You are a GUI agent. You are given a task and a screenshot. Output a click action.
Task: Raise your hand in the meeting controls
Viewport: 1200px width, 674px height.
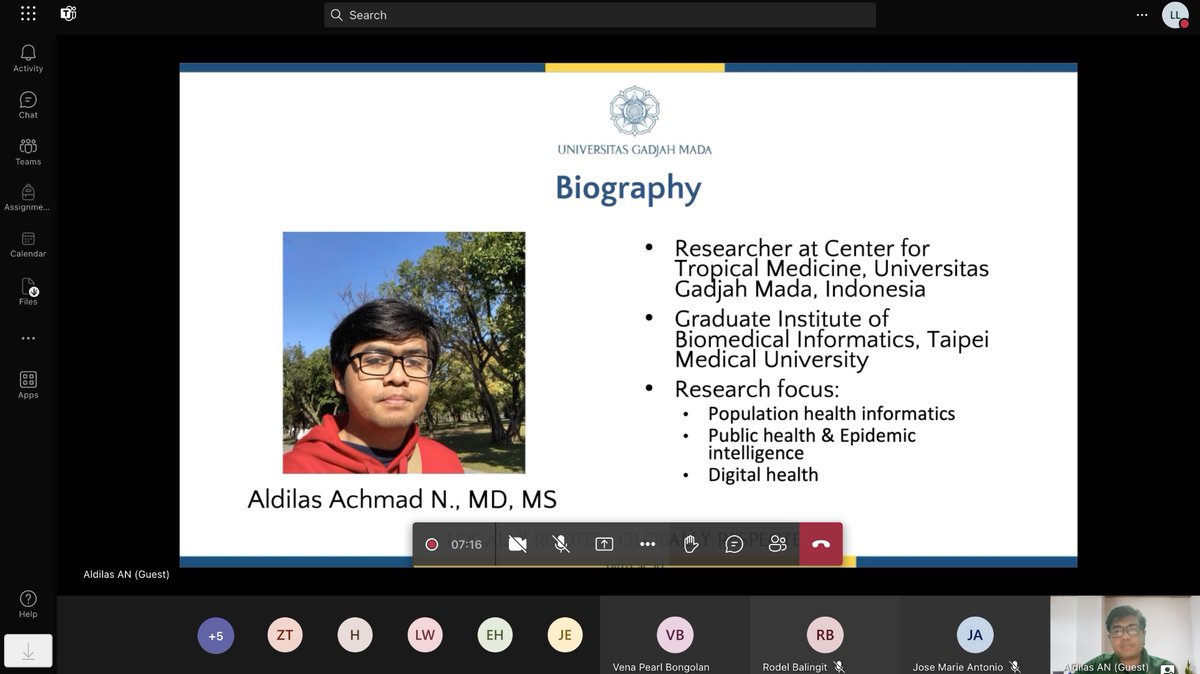pos(690,543)
